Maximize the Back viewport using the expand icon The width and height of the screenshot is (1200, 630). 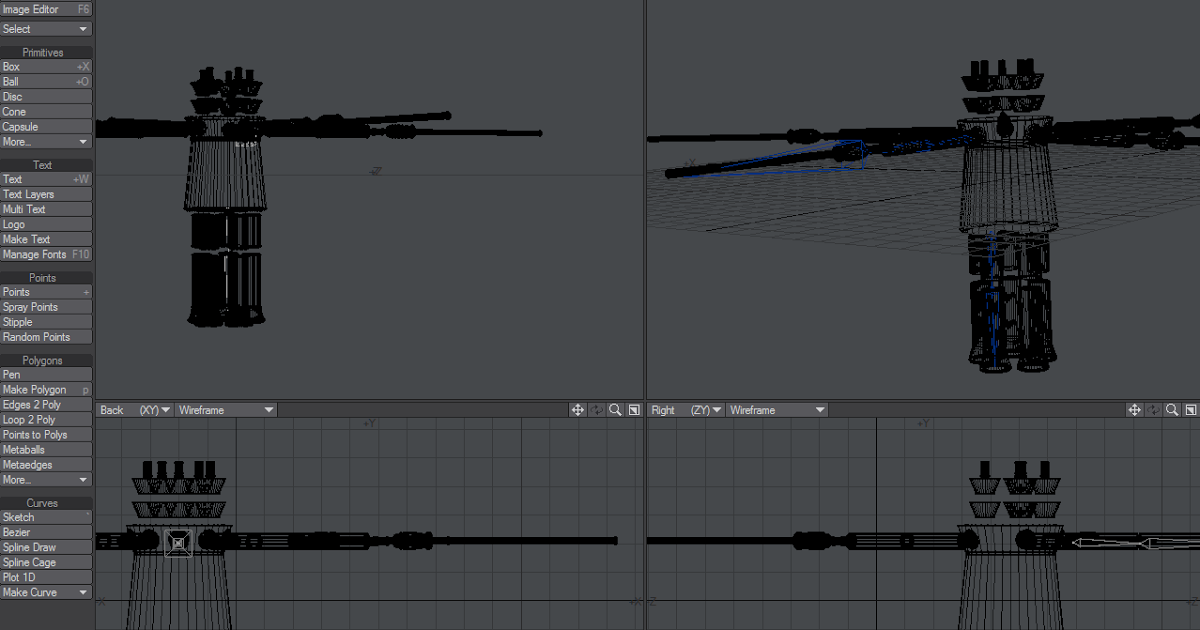[x=633, y=409]
